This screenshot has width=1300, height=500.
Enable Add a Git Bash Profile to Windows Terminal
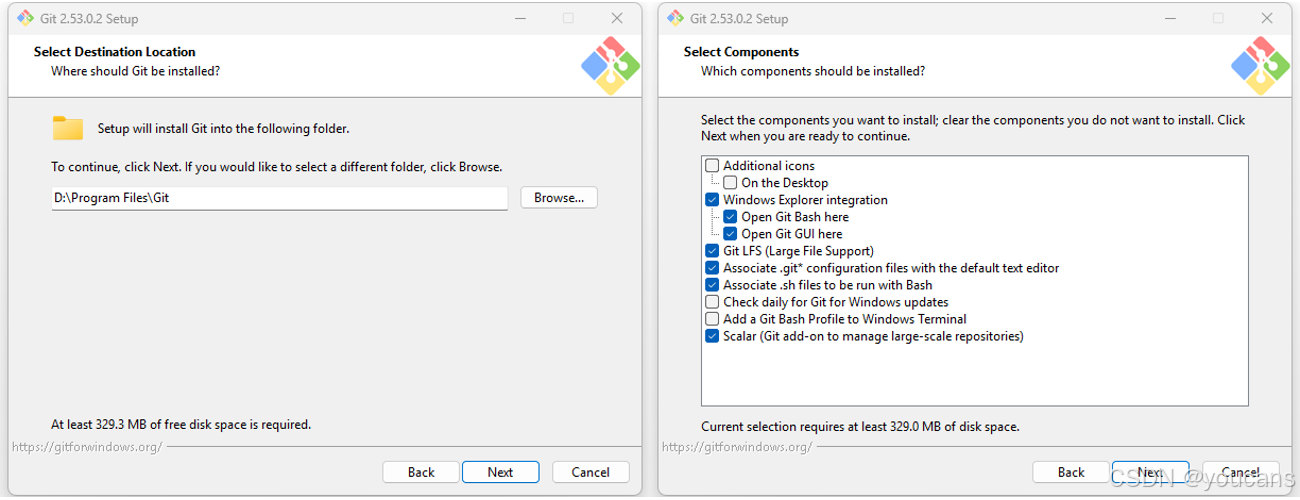(x=712, y=319)
